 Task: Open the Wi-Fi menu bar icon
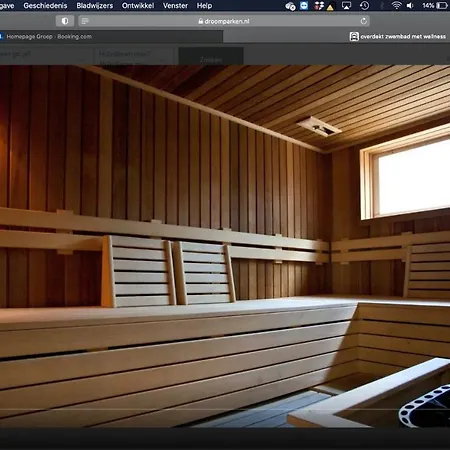click(x=396, y=6)
